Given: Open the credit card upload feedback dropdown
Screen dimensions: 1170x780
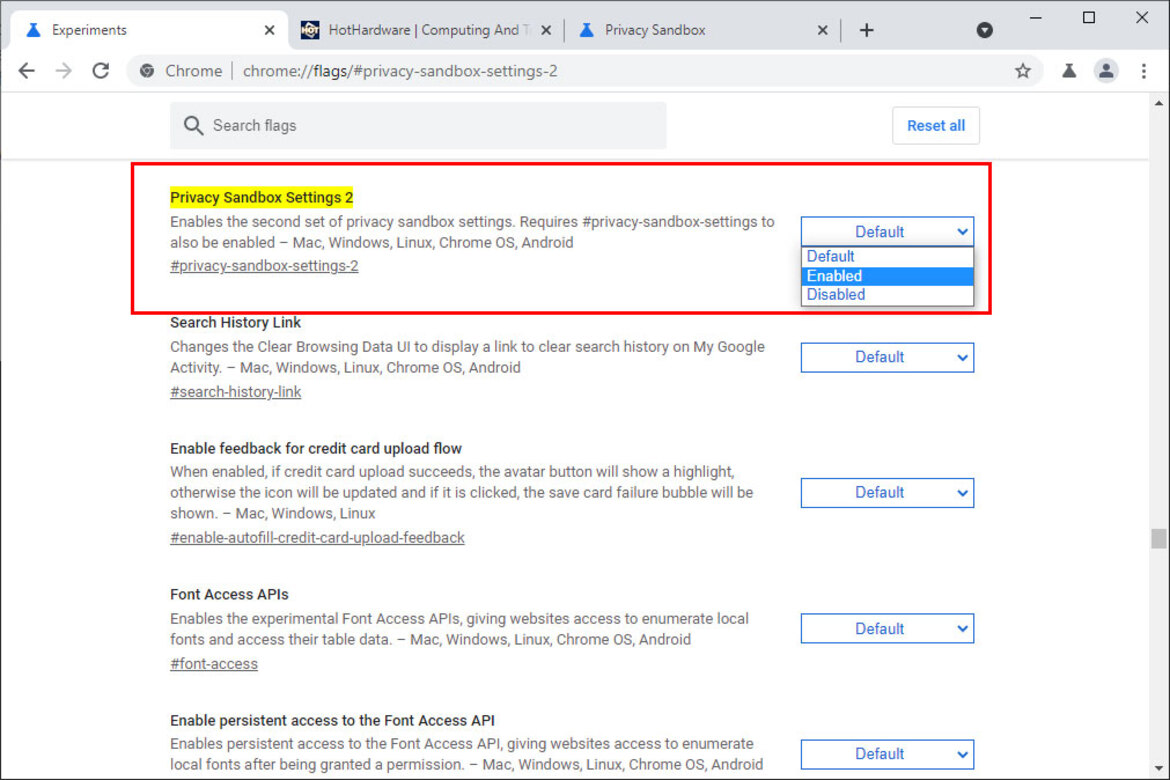Looking at the screenshot, I should [887, 493].
